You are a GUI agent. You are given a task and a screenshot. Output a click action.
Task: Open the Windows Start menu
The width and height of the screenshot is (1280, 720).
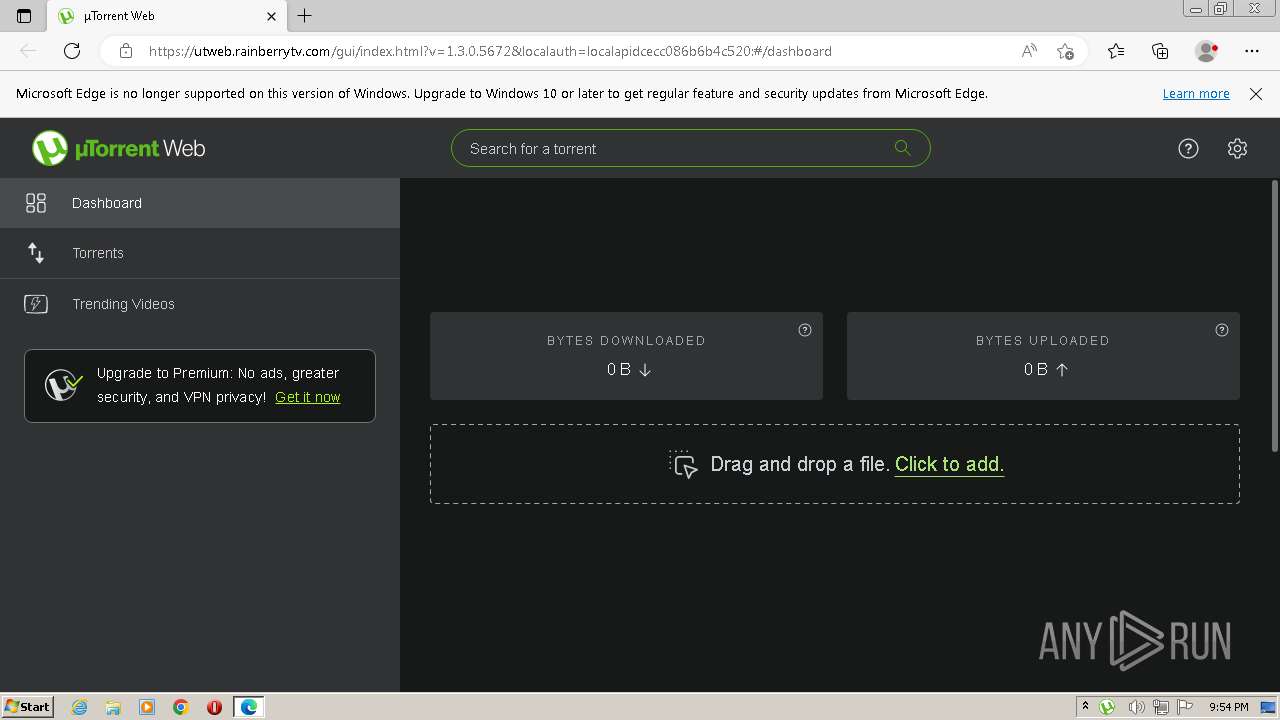coord(28,706)
